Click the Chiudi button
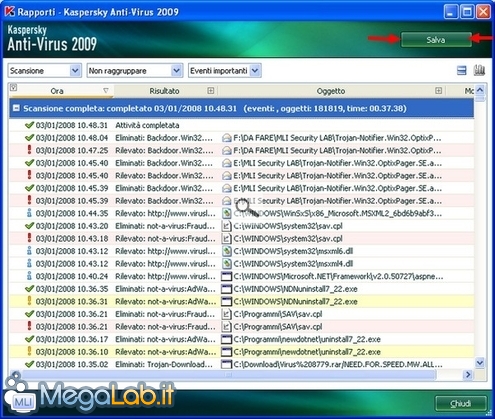Image resolution: width=495 pixels, height=419 pixels. 461,404
